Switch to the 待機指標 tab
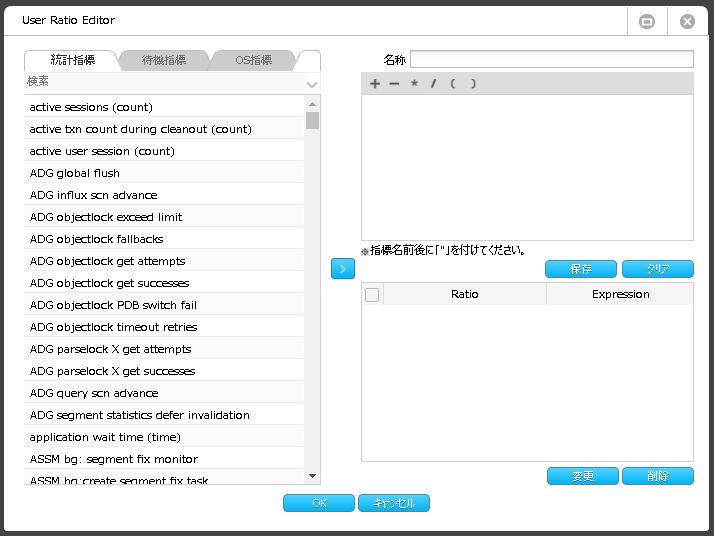 (164, 60)
